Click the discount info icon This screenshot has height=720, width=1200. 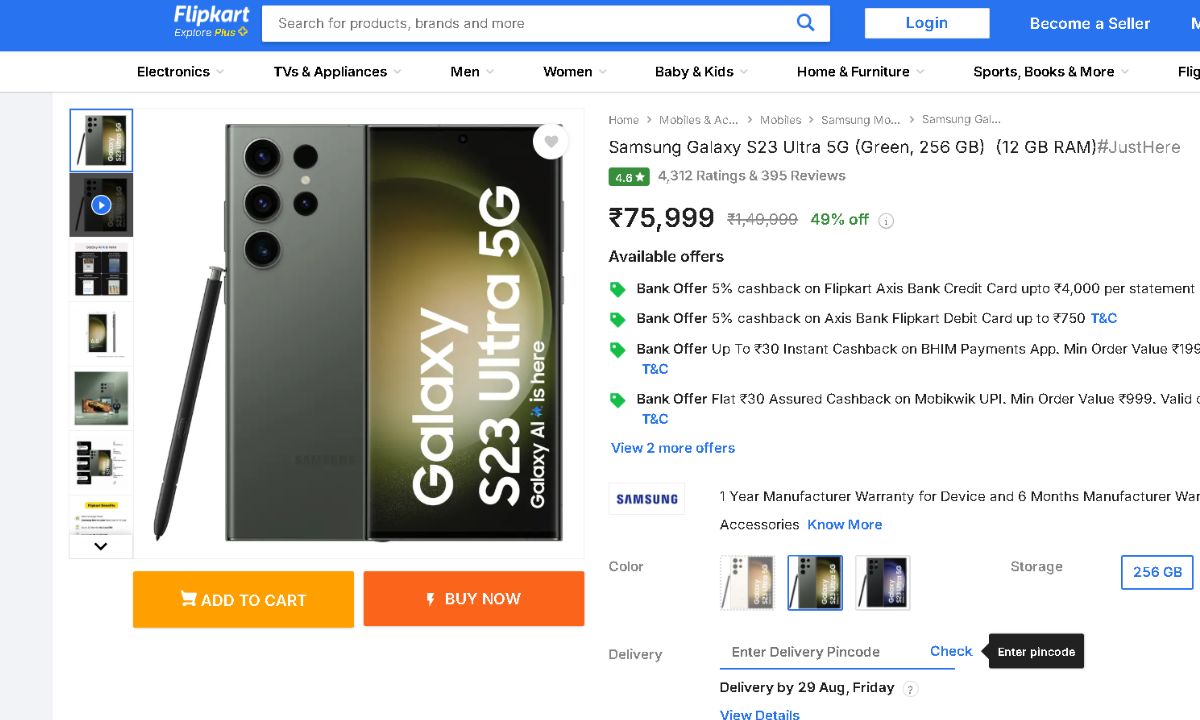coord(886,221)
